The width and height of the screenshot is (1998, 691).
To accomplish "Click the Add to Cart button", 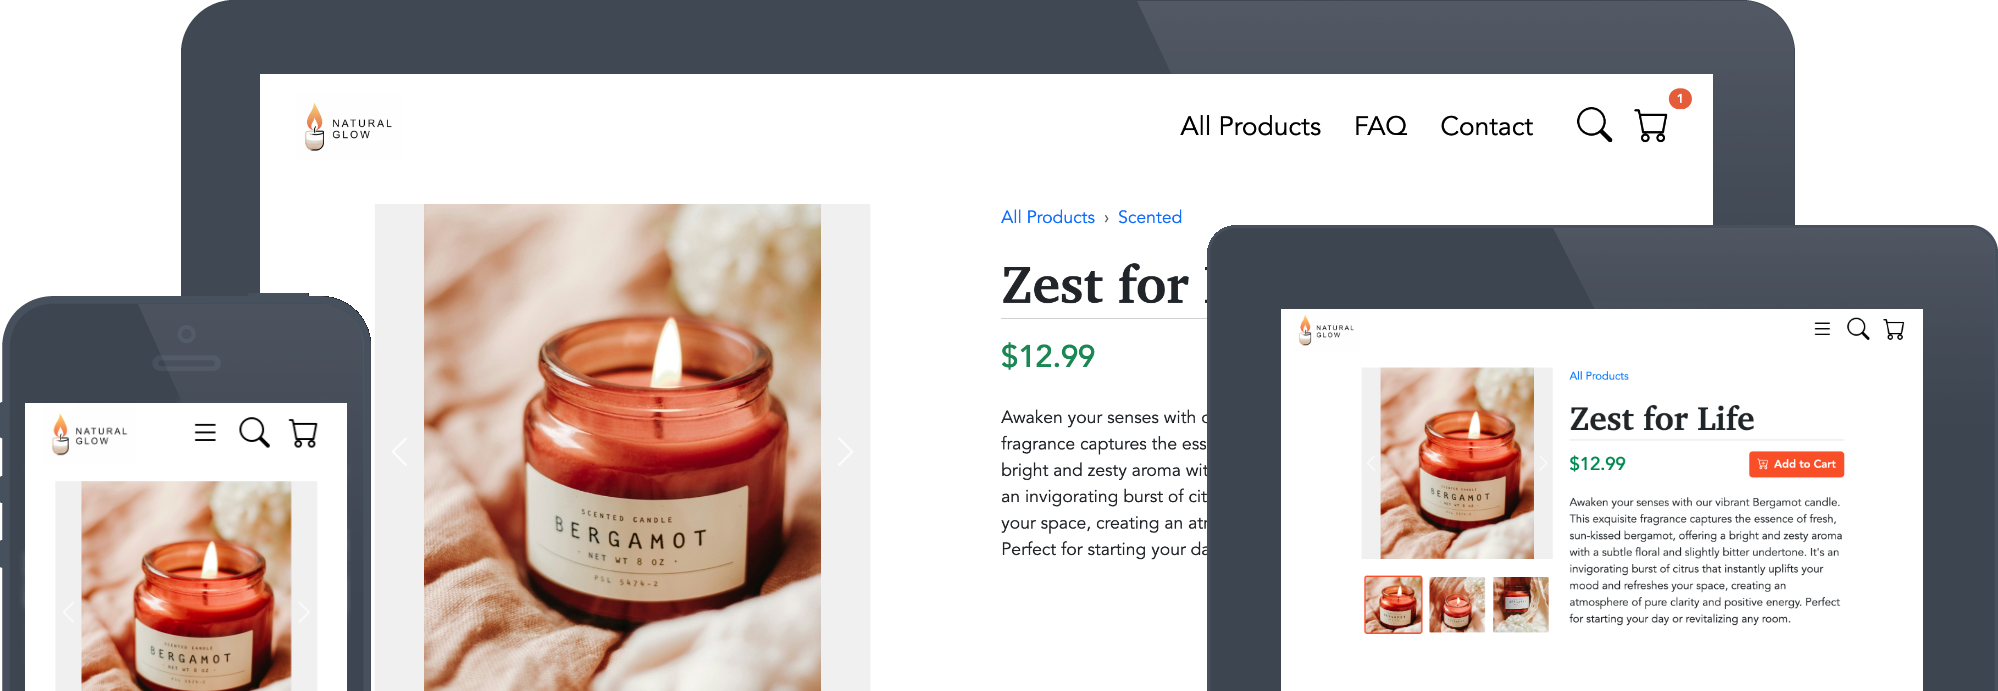I will point(1796,464).
